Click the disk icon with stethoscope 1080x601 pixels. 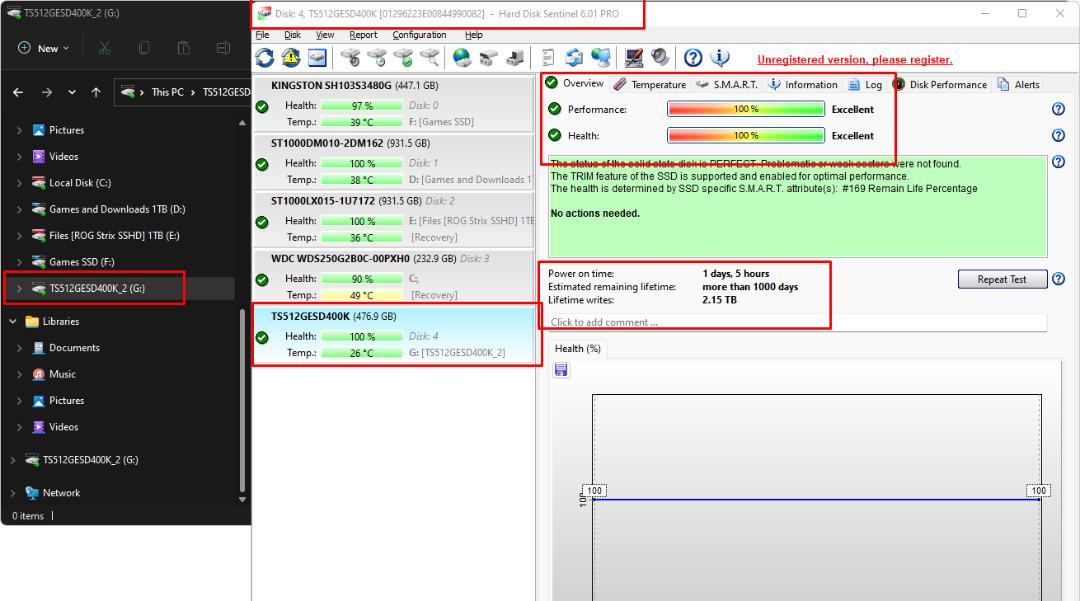[351, 58]
